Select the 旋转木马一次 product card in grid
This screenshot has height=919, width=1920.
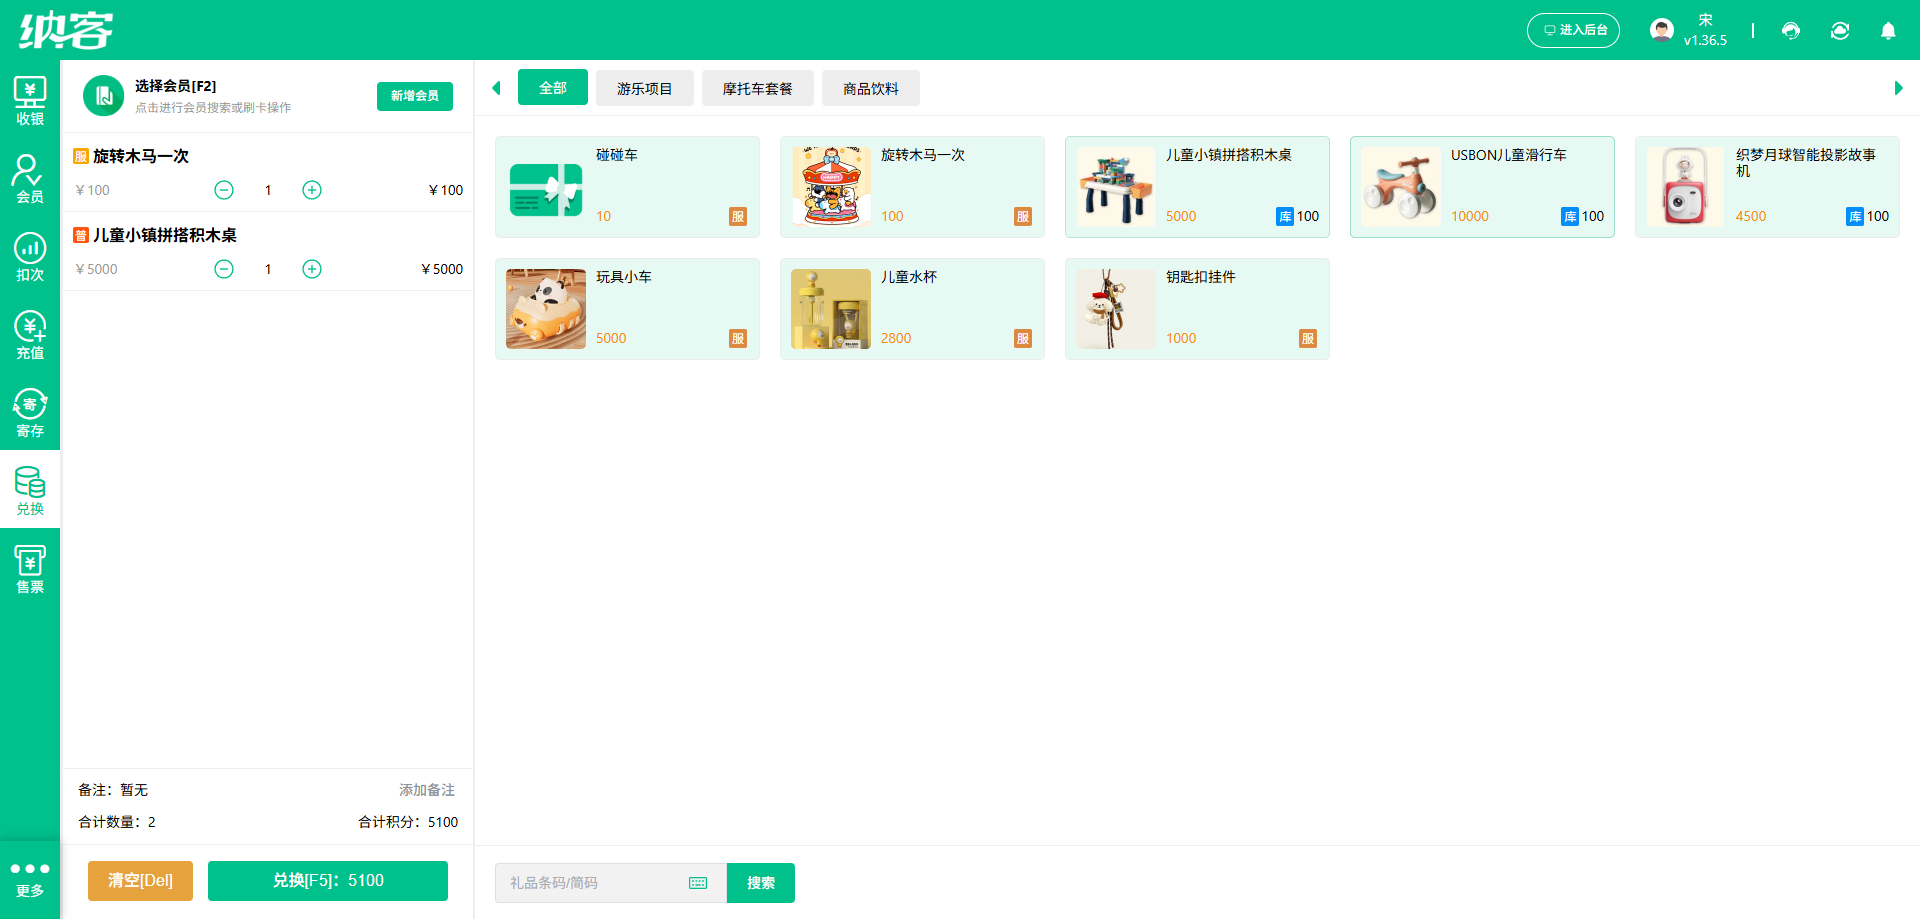pyautogui.click(x=912, y=187)
